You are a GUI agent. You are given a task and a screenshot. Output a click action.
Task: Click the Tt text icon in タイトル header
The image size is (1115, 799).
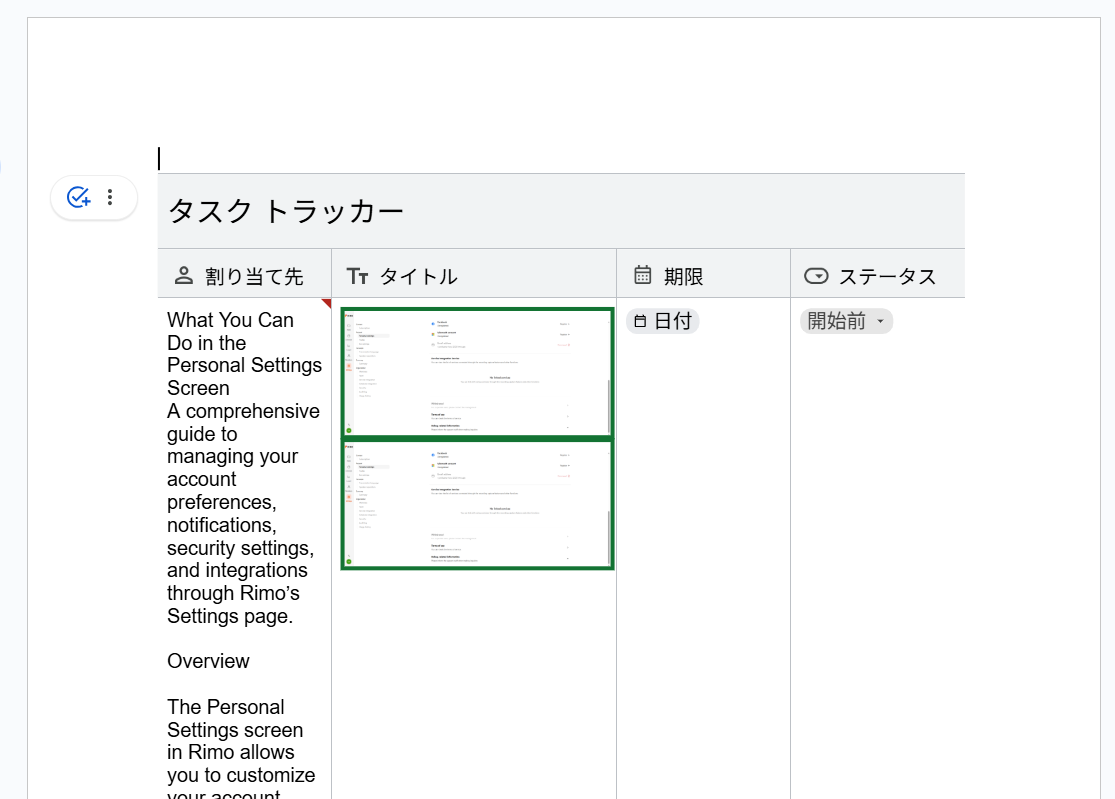357,276
